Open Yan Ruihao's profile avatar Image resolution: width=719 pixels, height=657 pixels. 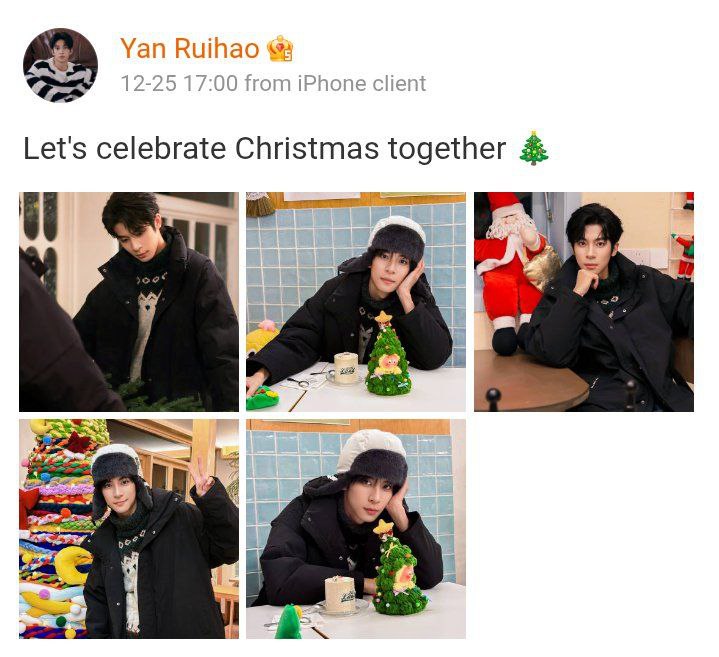pos(60,65)
